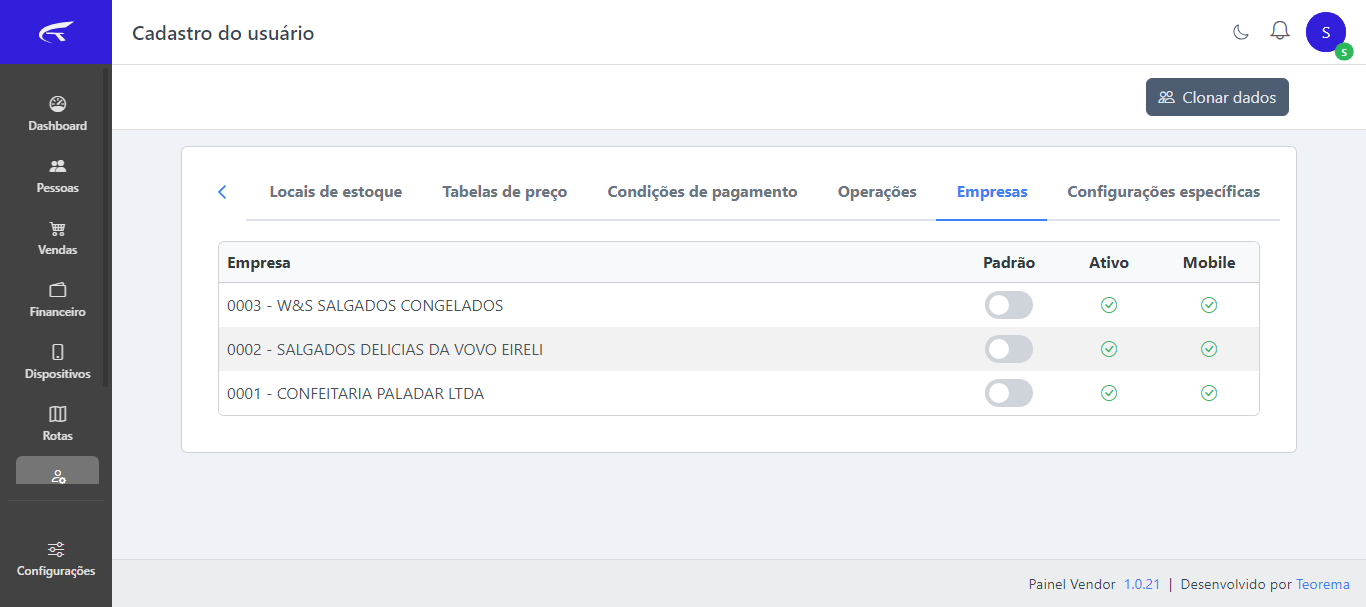Open the Teorema developer link
The height and width of the screenshot is (607, 1366).
click(x=1323, y=584)
